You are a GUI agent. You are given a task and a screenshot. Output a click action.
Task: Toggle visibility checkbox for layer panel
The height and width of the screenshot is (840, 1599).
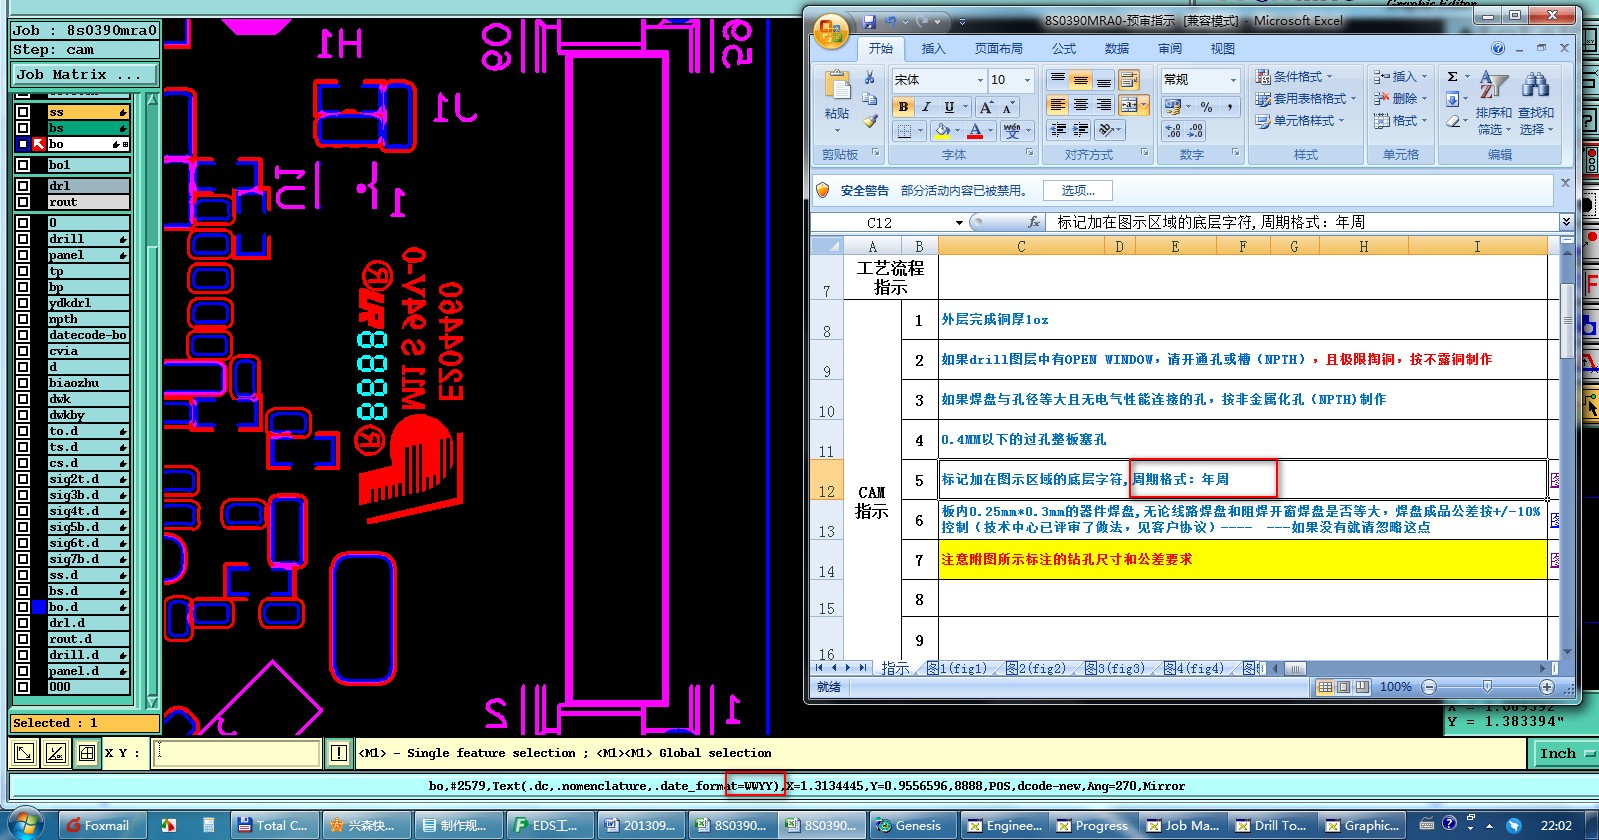pos(23,255)
